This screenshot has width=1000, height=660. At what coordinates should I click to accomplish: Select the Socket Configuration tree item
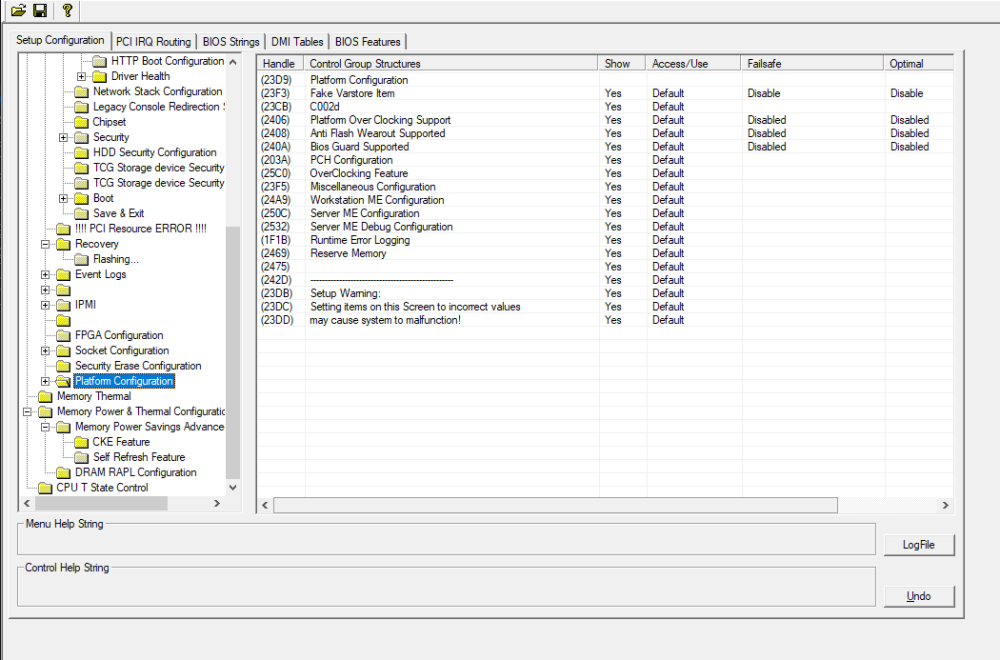coord(122,351)
